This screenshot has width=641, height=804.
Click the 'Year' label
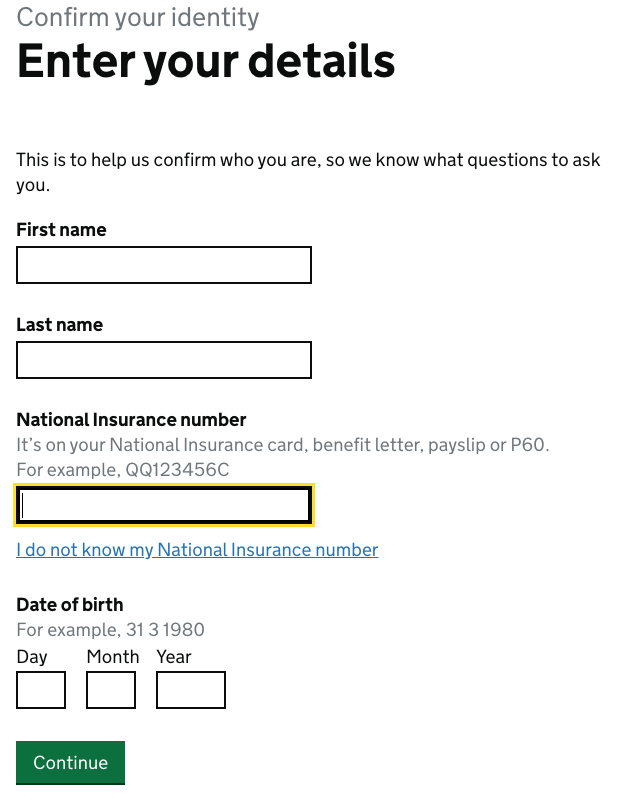click(x=174, y=657)
